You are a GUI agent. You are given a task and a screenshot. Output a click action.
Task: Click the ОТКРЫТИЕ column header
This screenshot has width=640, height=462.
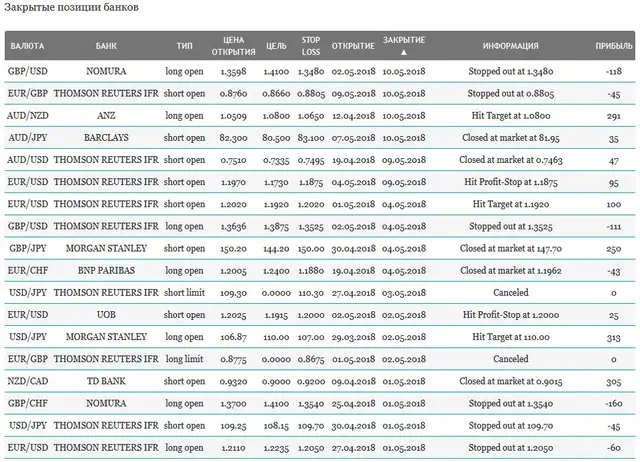click(353, 46)
